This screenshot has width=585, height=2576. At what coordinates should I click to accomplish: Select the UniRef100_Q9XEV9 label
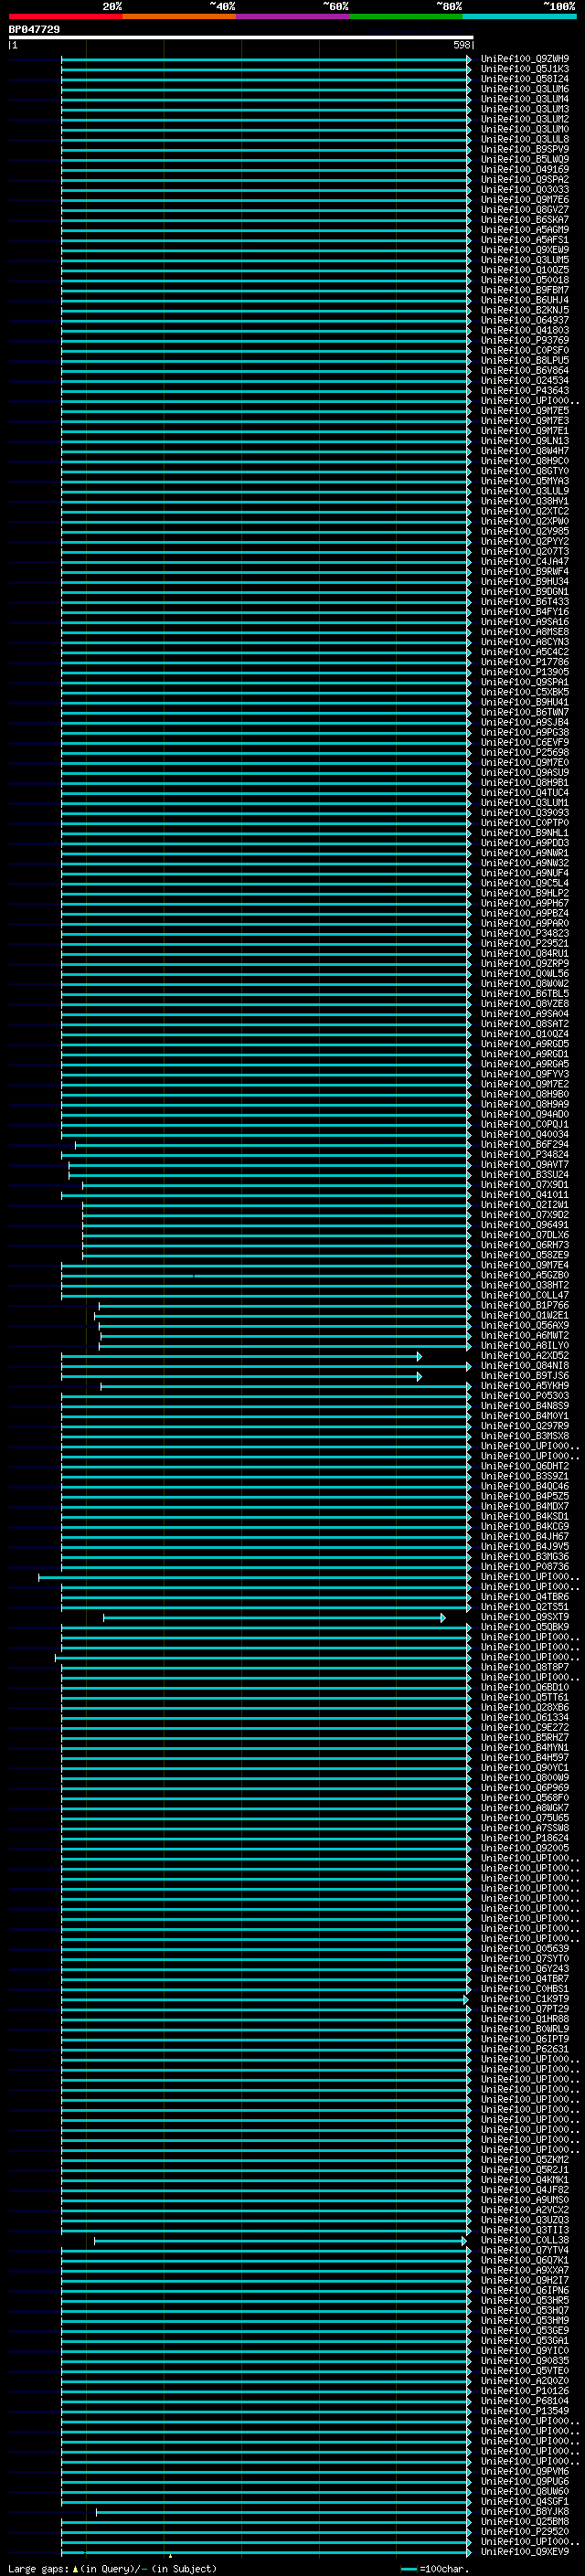pos(525,2553)
